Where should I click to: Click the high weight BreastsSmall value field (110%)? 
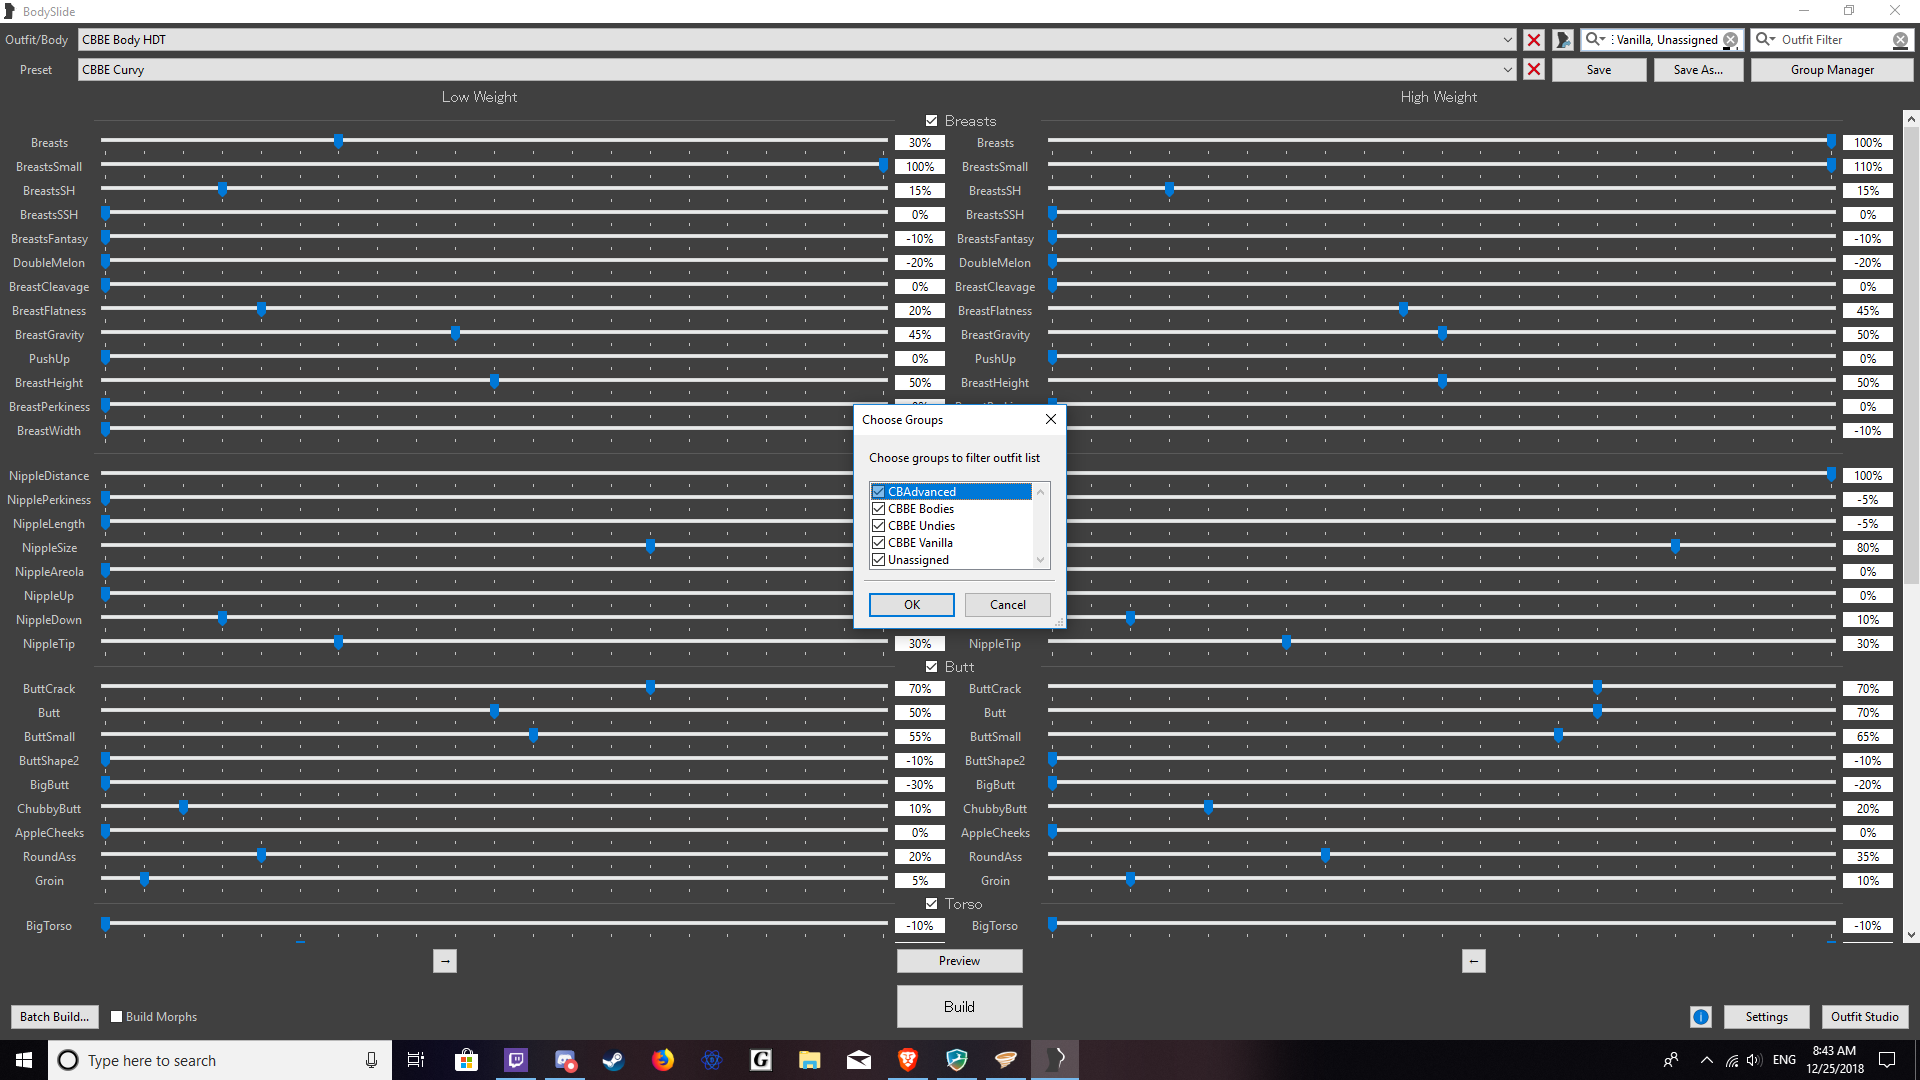pyautogui.click(x=1867, y=167)
